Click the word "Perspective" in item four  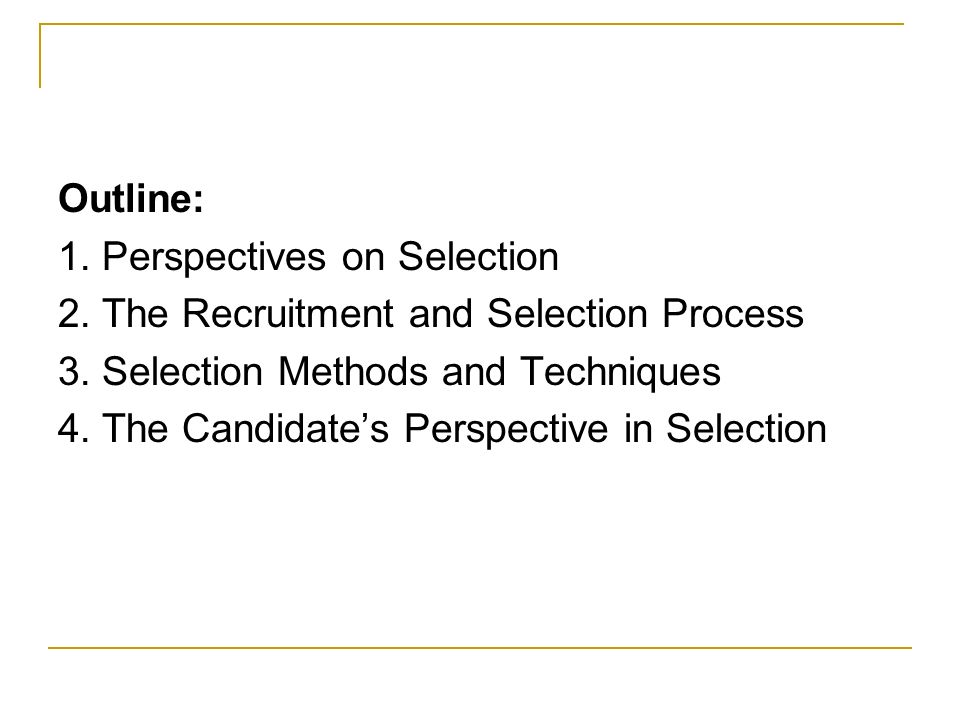[506, 429]
